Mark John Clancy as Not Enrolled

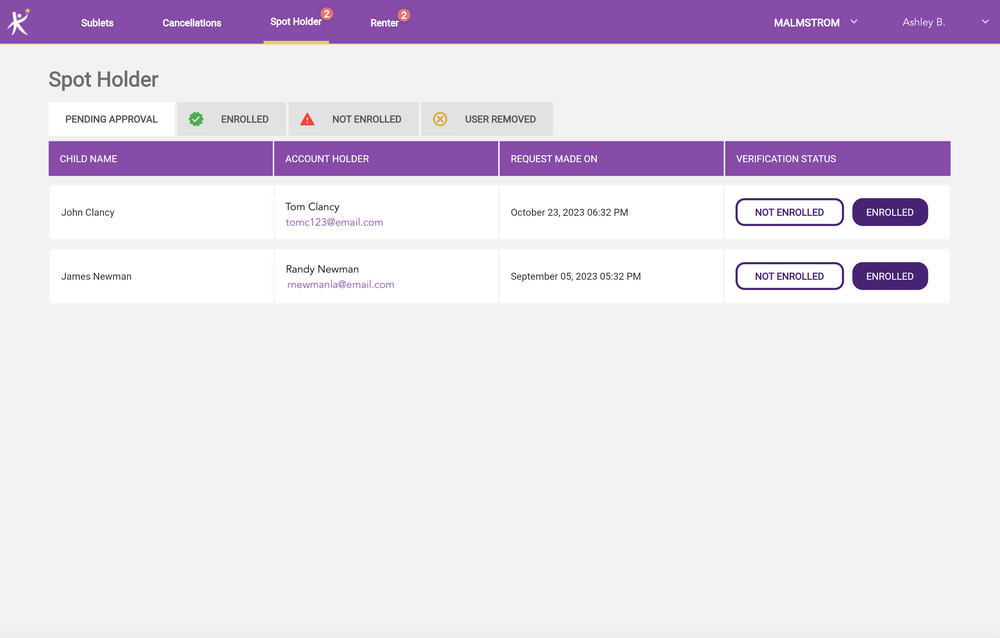pos(789,212)
